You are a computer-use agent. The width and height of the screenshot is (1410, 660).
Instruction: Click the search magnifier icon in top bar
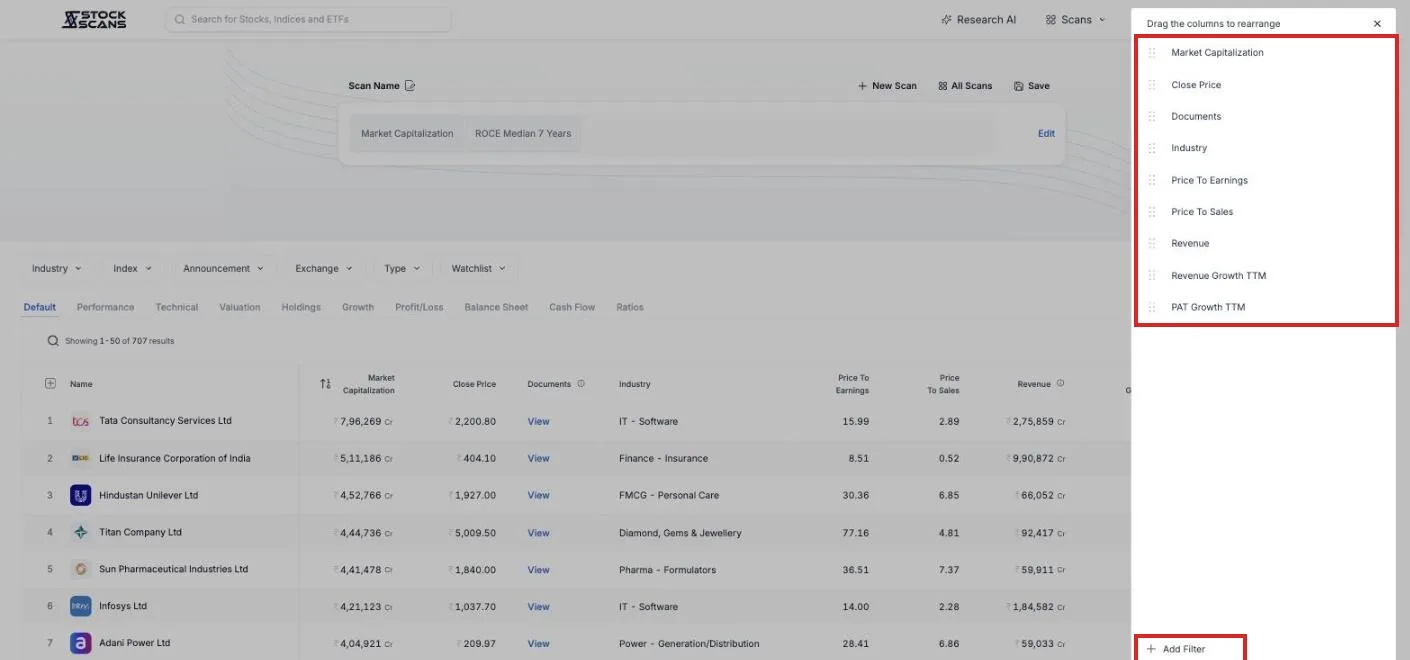(x=180, y=19)
